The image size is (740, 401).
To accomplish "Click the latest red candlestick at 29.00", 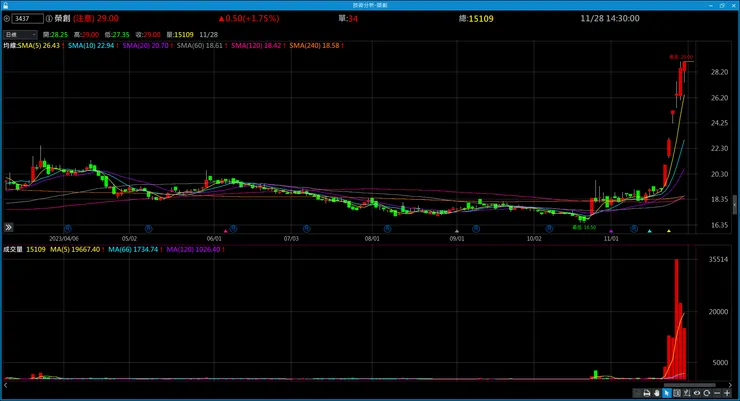I will click(684, 66).
